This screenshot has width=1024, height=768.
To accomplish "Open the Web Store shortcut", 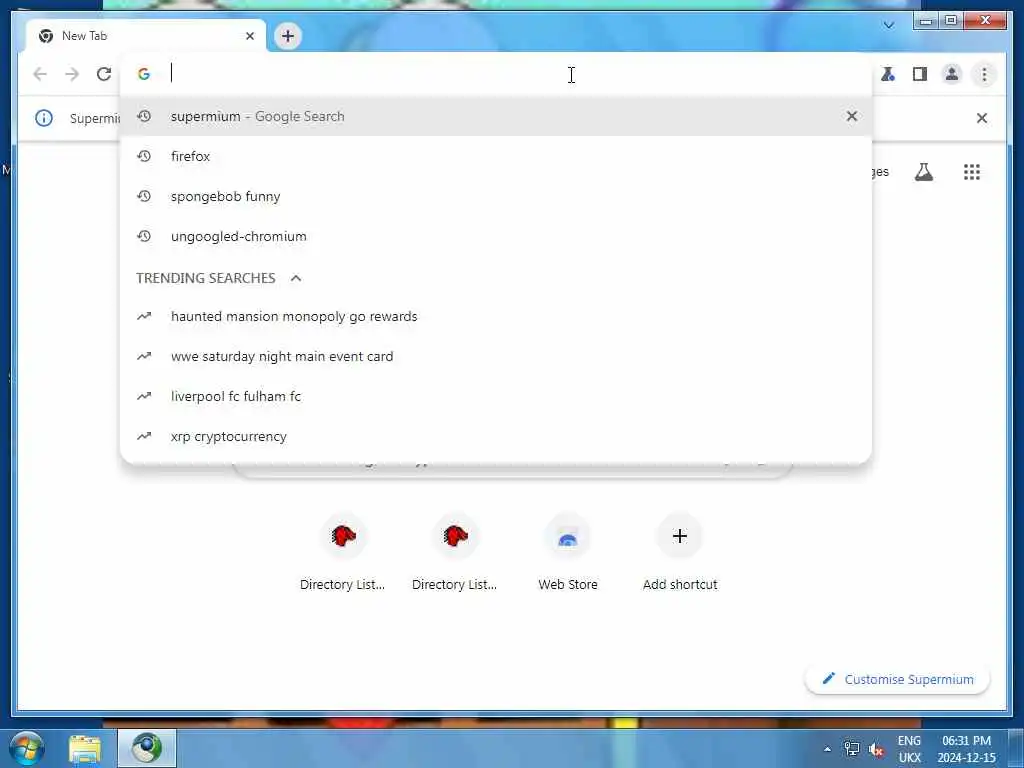I will pyautogui.click(x=568, y=552).
